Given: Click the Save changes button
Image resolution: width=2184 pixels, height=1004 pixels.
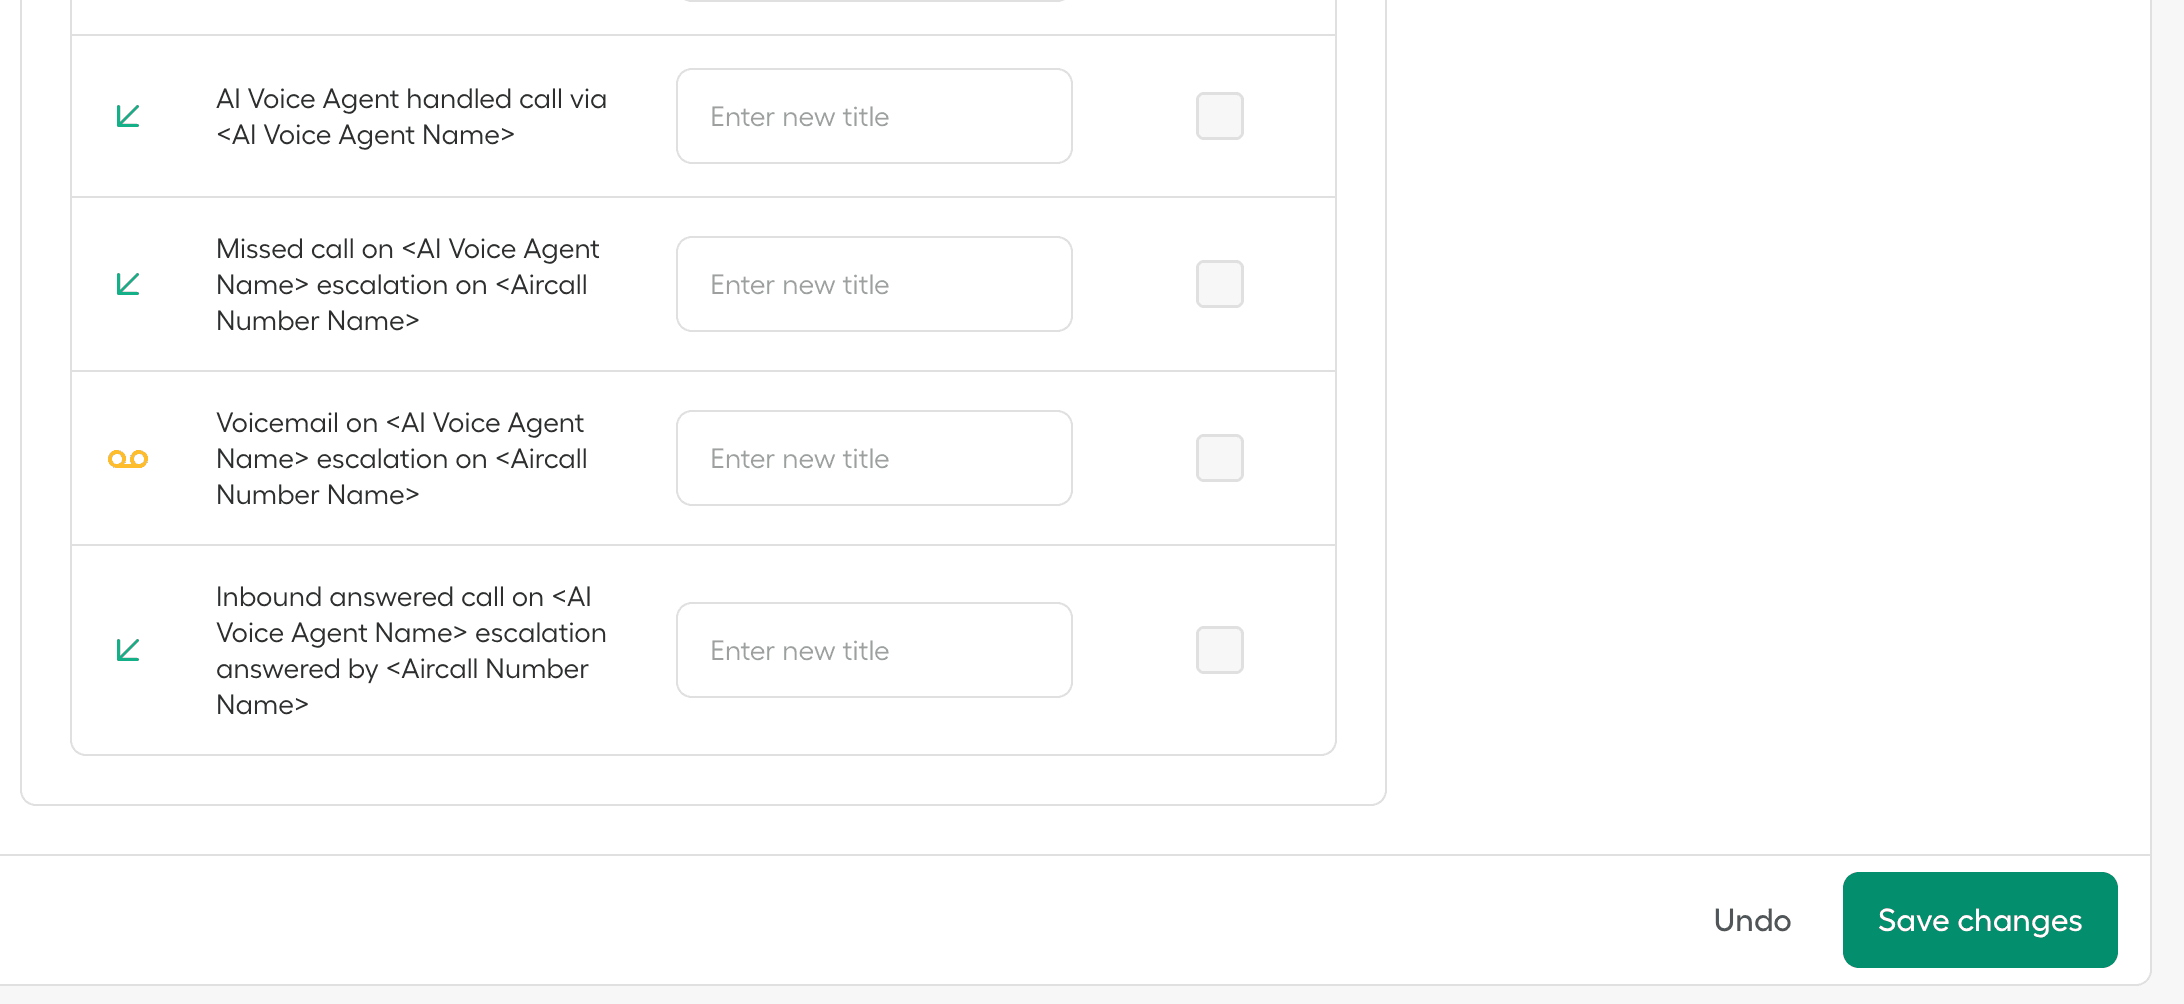Looking at the screenshot, I should 1979,920.
